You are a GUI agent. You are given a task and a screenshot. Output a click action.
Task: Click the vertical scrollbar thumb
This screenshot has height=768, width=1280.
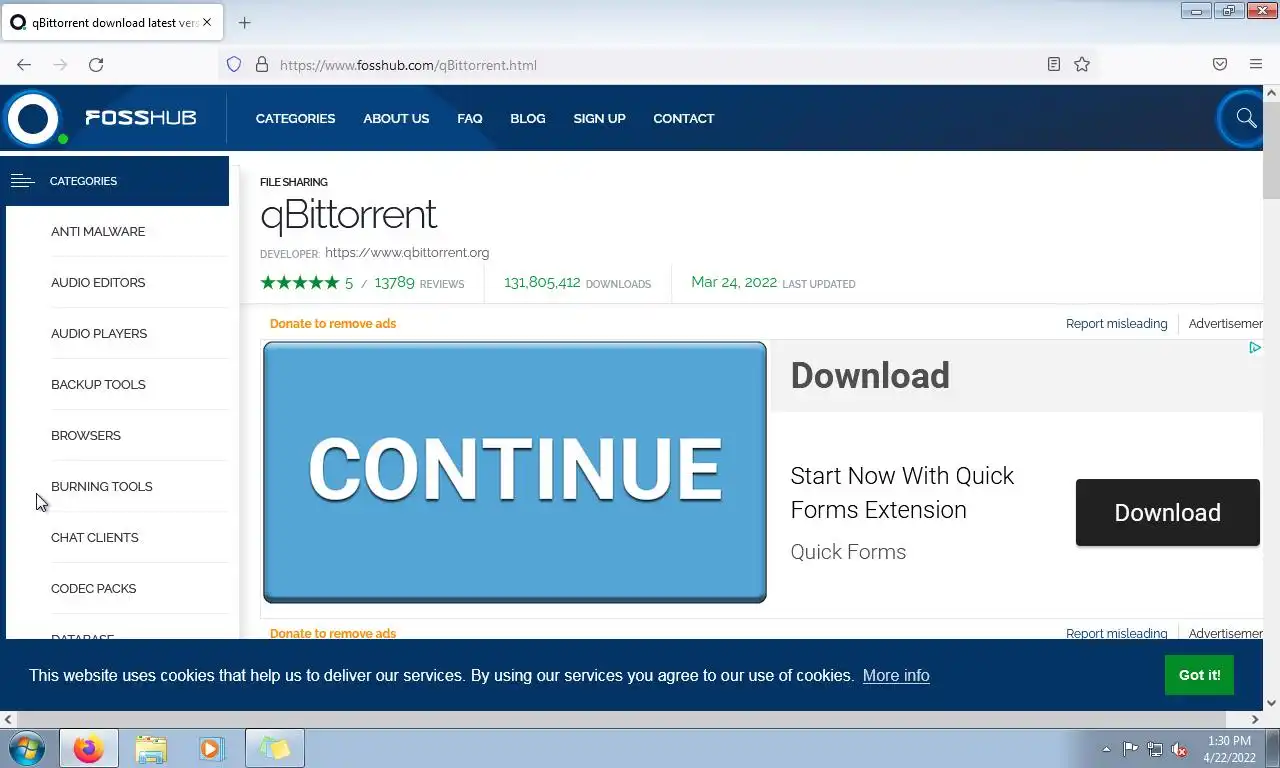point(1271,150)
